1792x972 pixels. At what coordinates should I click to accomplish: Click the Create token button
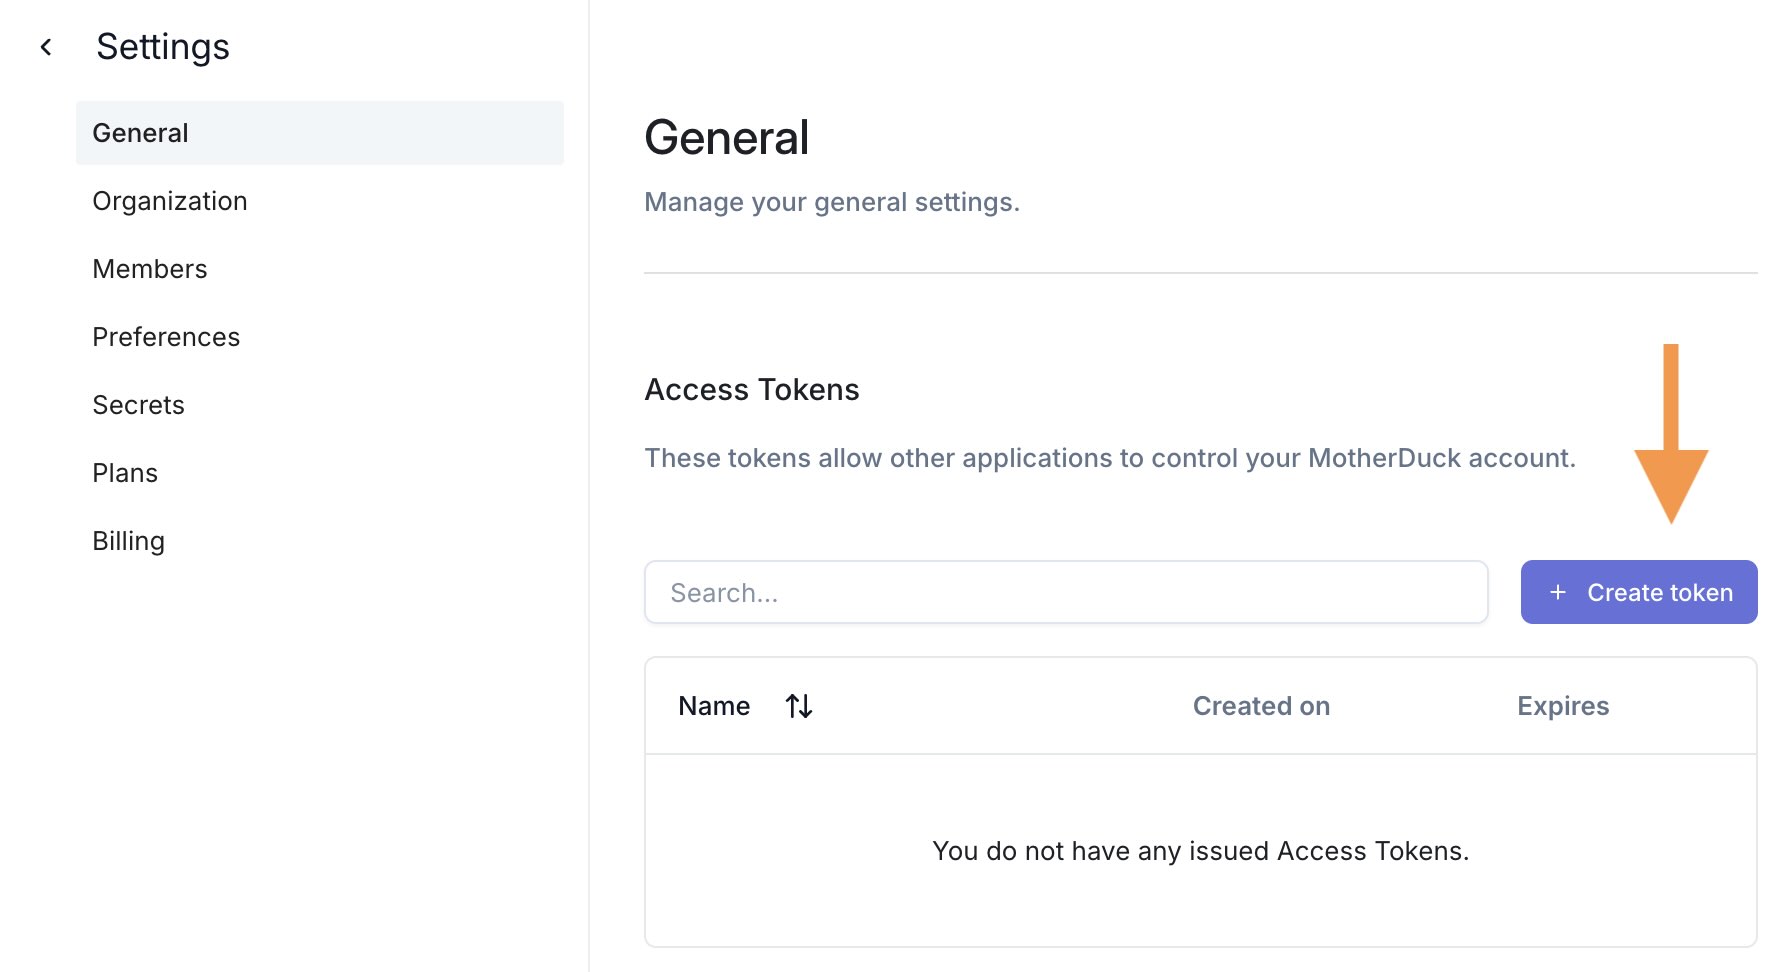[1638, 592]
